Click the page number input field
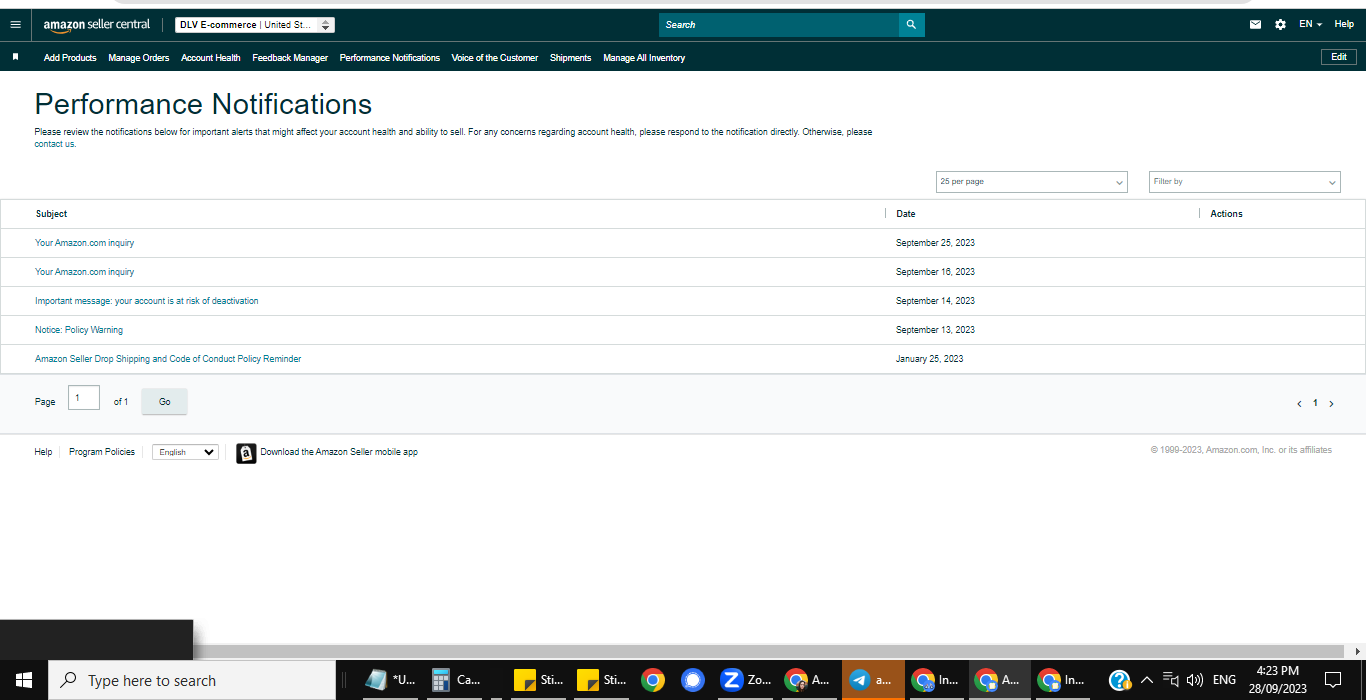 pos(84,398)
